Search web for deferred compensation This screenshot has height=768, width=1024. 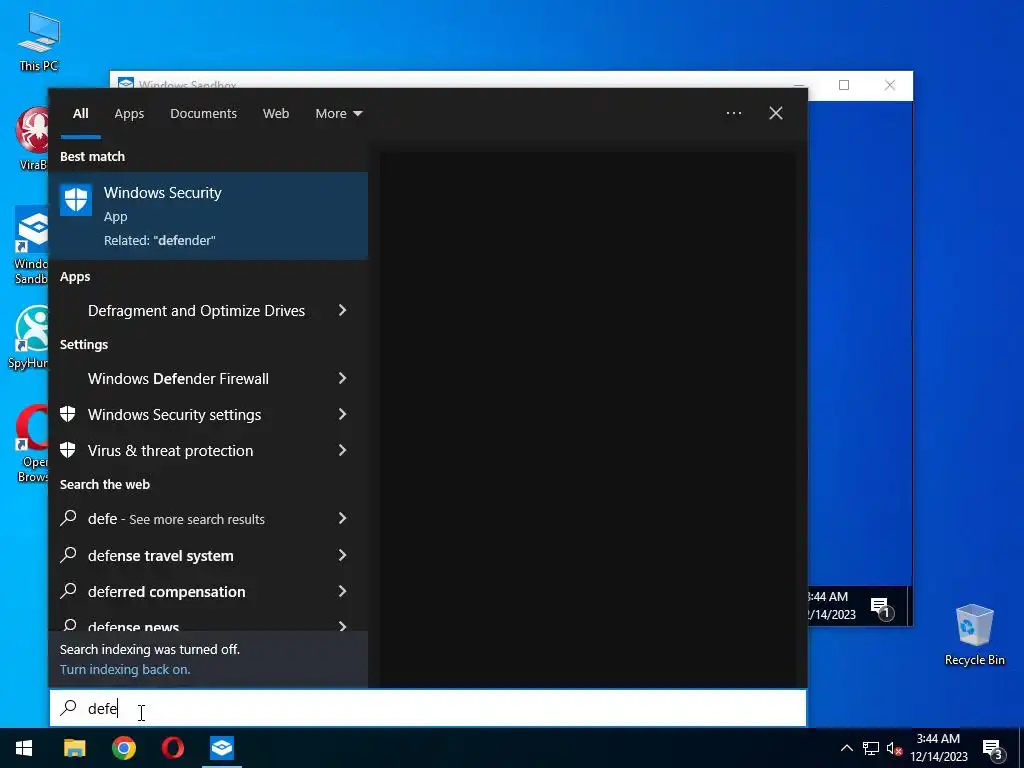[x=167, y=591]
